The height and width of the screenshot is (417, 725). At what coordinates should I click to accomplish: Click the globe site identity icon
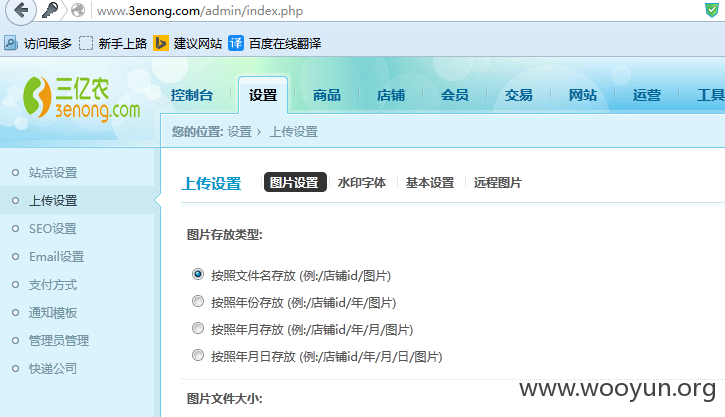pyautogui.click(x=78, y=10)
